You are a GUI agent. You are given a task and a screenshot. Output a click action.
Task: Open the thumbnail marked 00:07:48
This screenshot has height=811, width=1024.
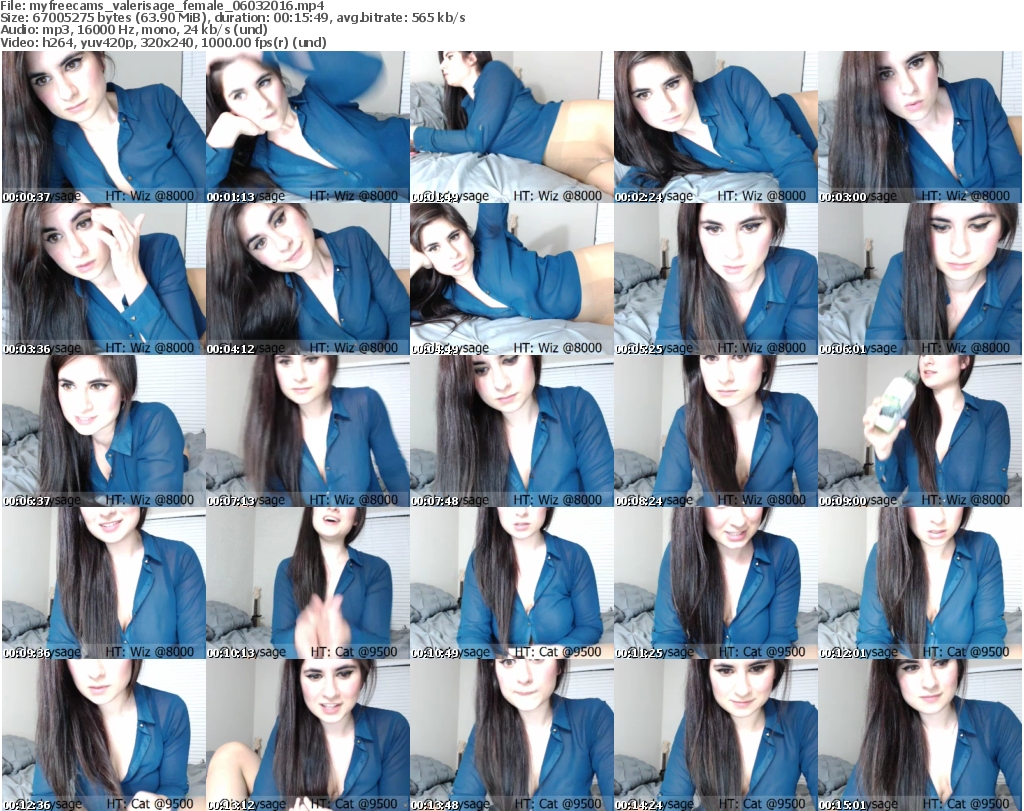511,431
